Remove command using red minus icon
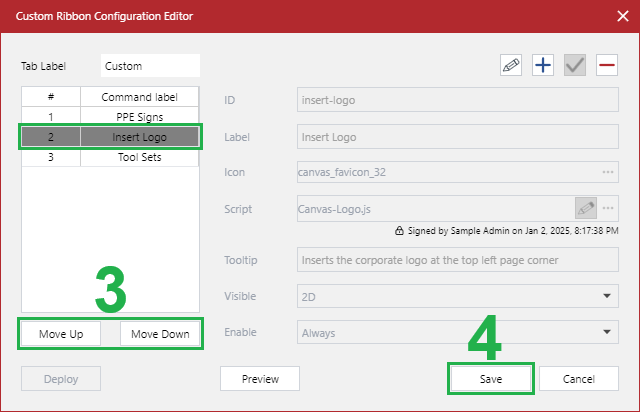This screenshot has height=412, width=640. [x=606, y=66]
